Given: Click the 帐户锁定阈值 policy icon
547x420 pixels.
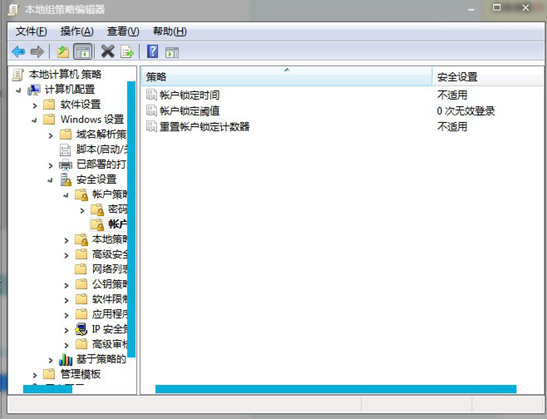Looking at the screenshot, I should pyautogui.click(x=151, y=111).
